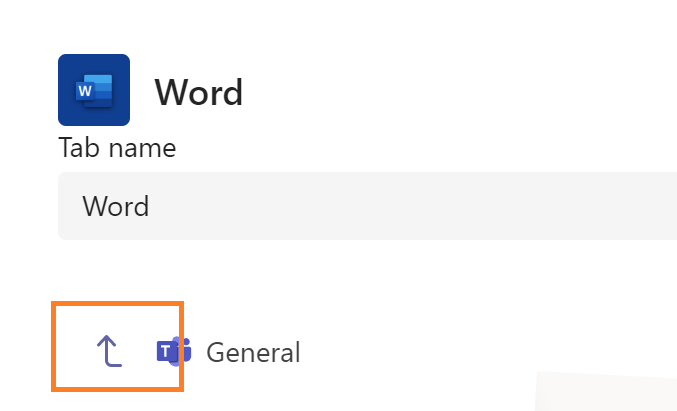Go up one folder level using the arrow
The width and height of the screenshot is (677, 411).
(x=108, y=350)
